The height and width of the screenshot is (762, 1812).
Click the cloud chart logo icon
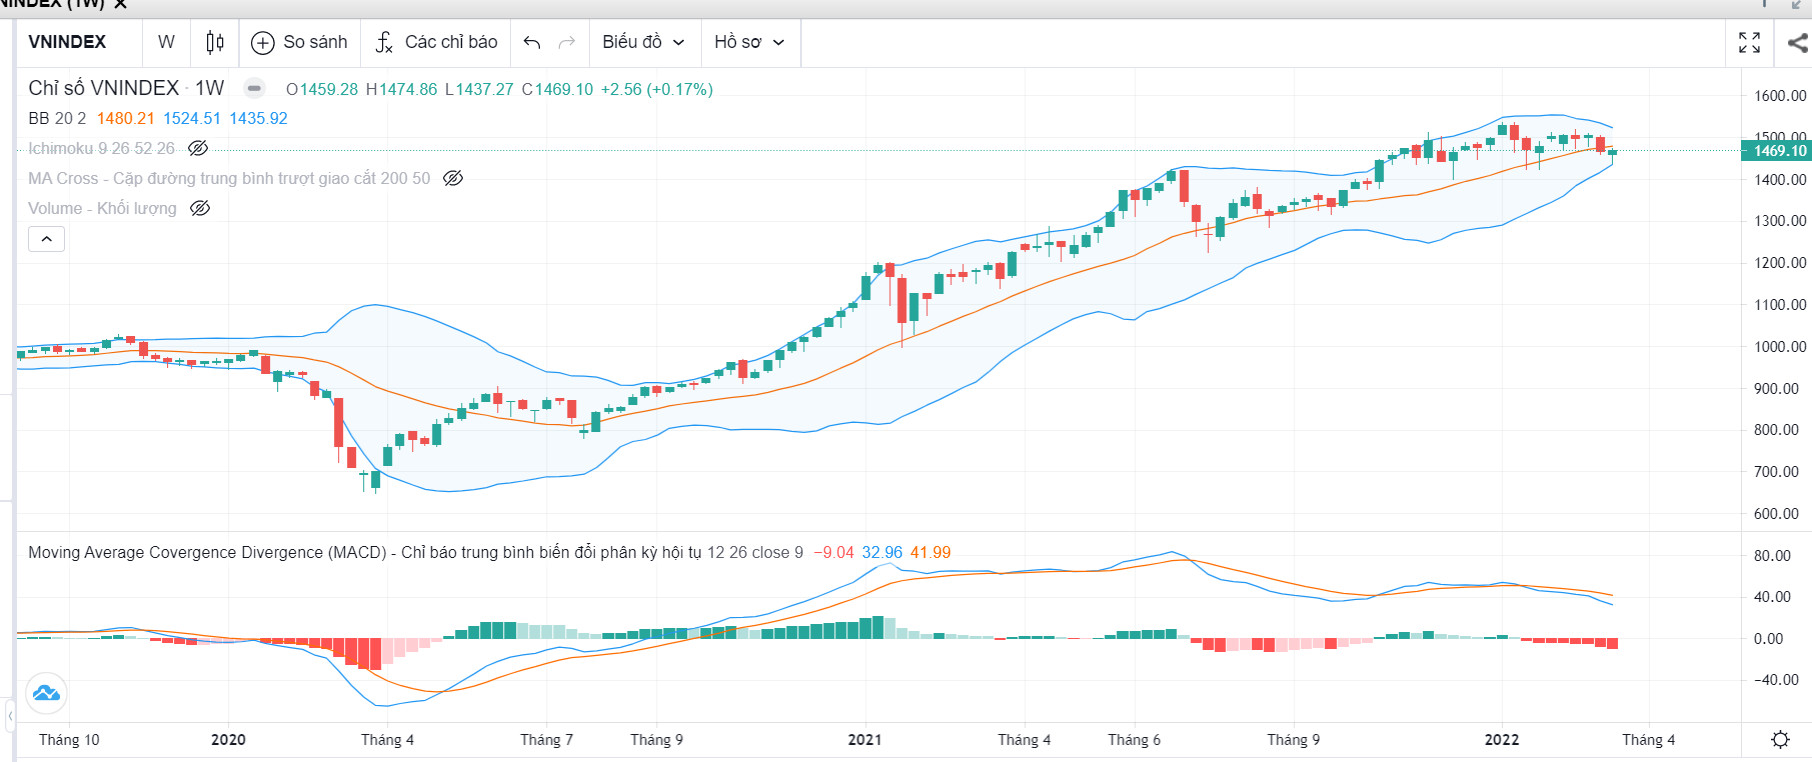(46, 692)
